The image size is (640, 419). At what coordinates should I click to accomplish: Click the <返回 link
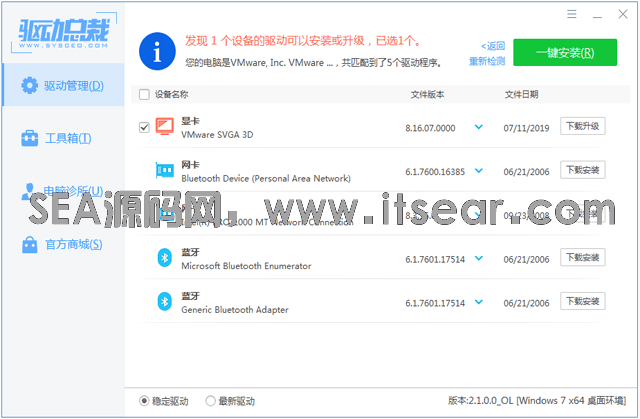tap(493, 46)
